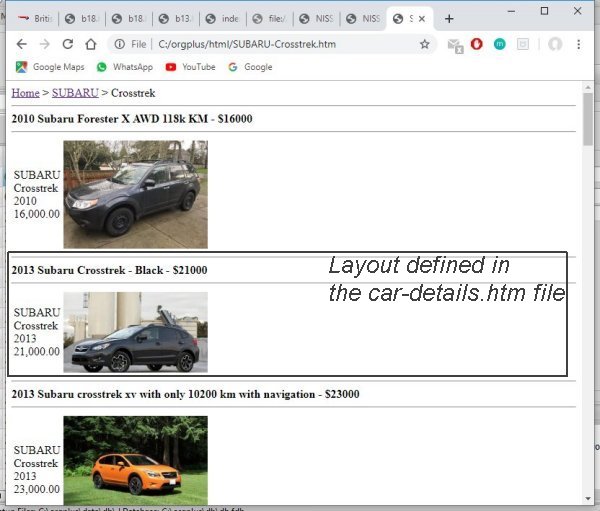Switch to the 'inde' tab
Viewport: 600px width, 511px height.
coord(223,19)
